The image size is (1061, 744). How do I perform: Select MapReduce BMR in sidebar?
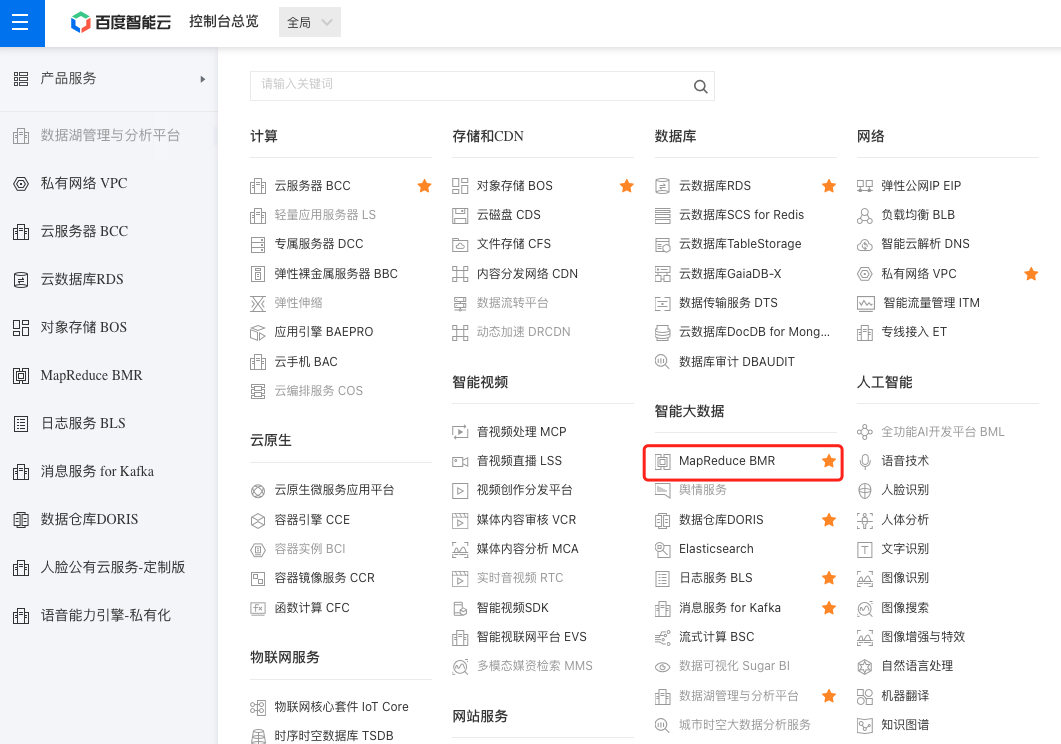tap(91, 375)
